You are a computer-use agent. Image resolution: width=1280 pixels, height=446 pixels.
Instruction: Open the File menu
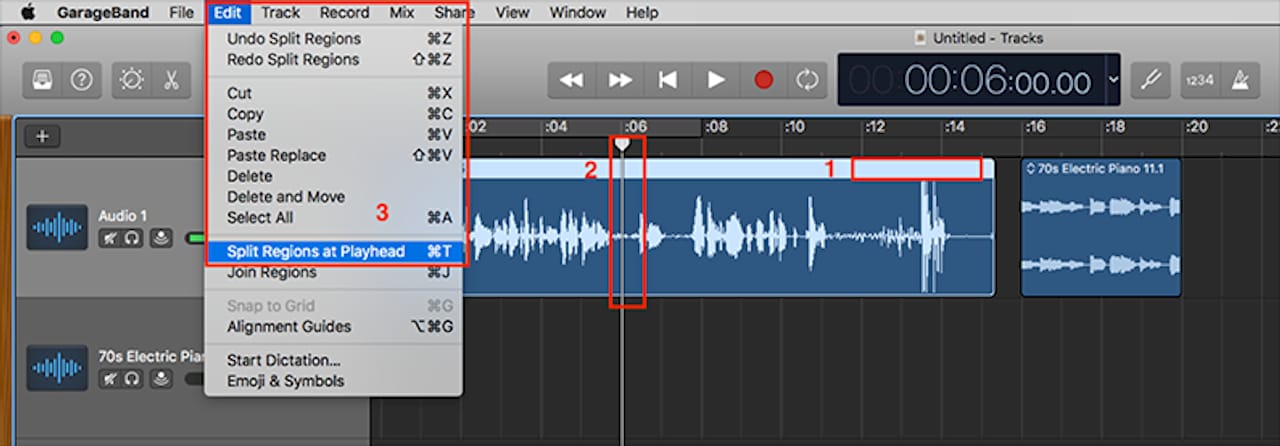(x=181, y=13)
